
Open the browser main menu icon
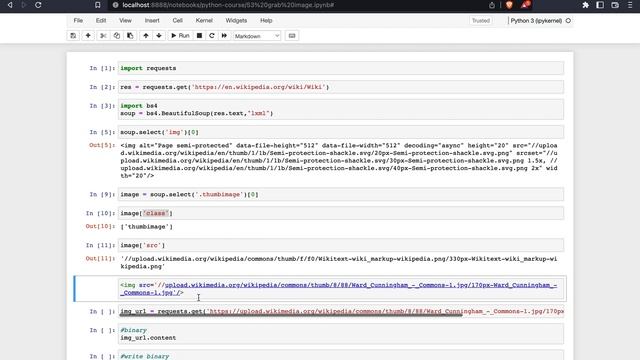630,5
